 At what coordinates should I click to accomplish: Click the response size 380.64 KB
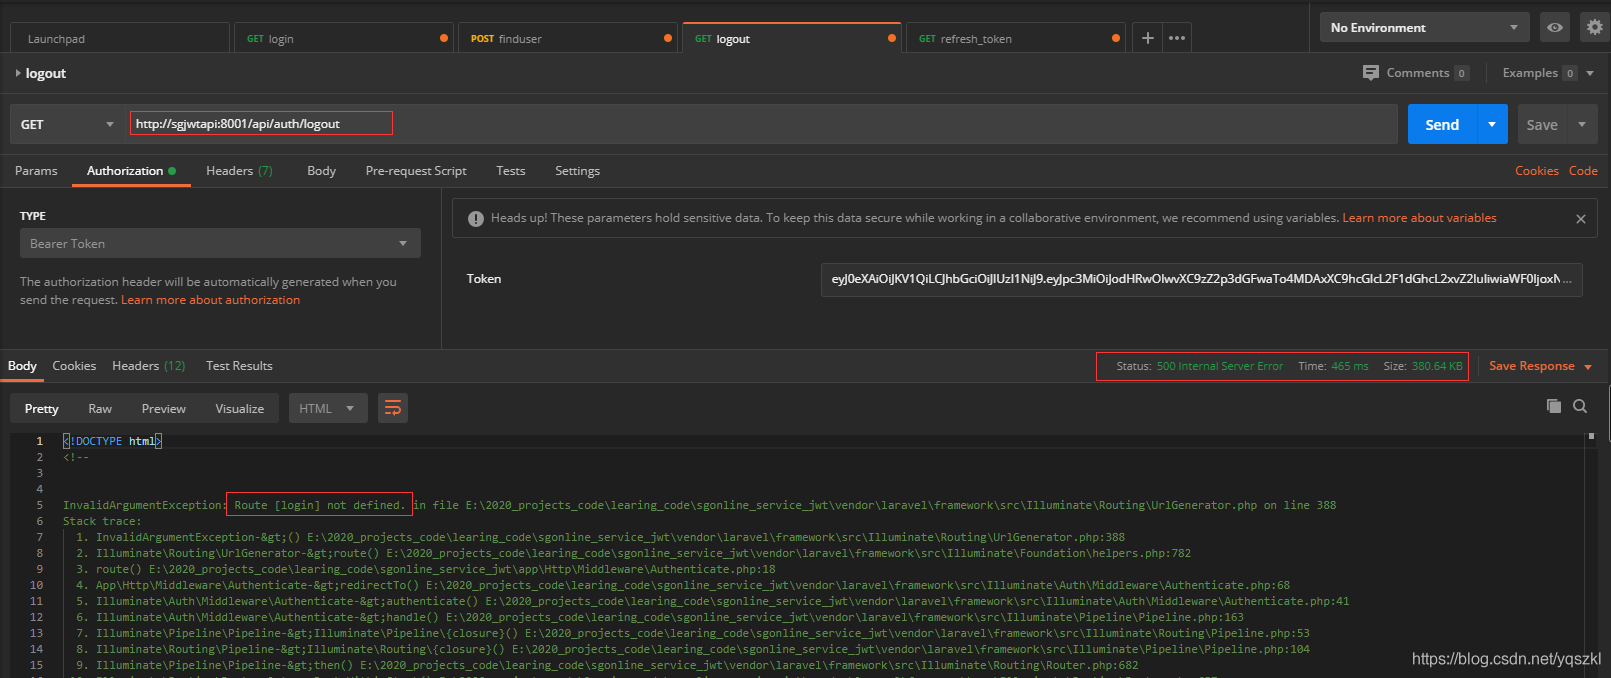pyautogui.click(x=1437, y=366)
